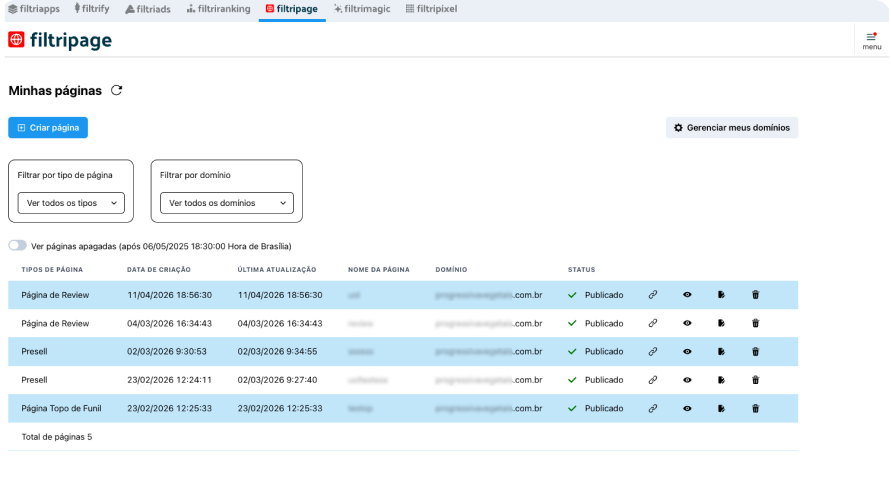Open Ver todos os tipos dropdown
This screenshot has height=501, width=891.
pyautogui.click(x=71, y=203)
